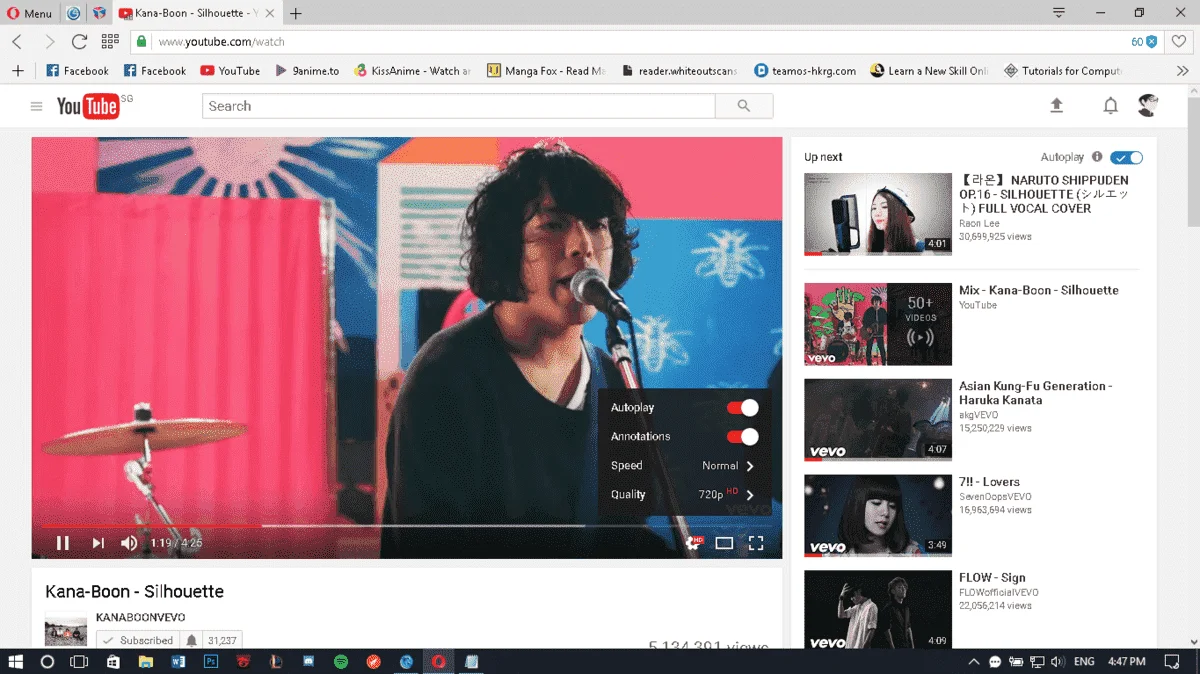The image size is (1200, 674).
Task: Close the settings menu via gear icon
Action: pos(693,543)
